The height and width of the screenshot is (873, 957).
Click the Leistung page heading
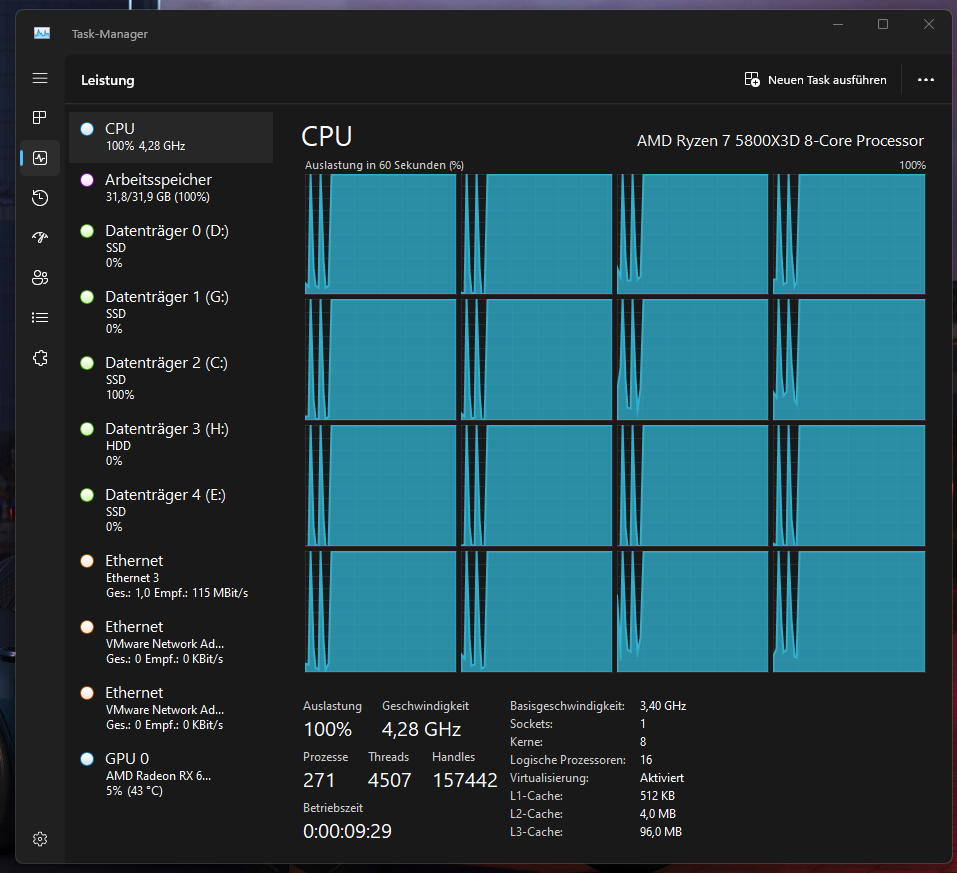[x=107, y=80]
